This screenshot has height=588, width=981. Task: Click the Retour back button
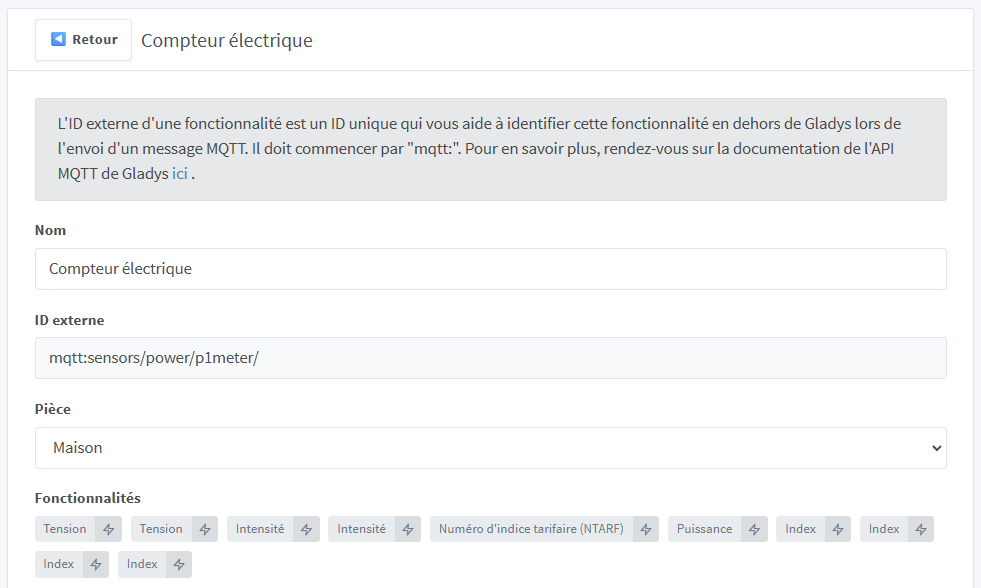(84, 40)
